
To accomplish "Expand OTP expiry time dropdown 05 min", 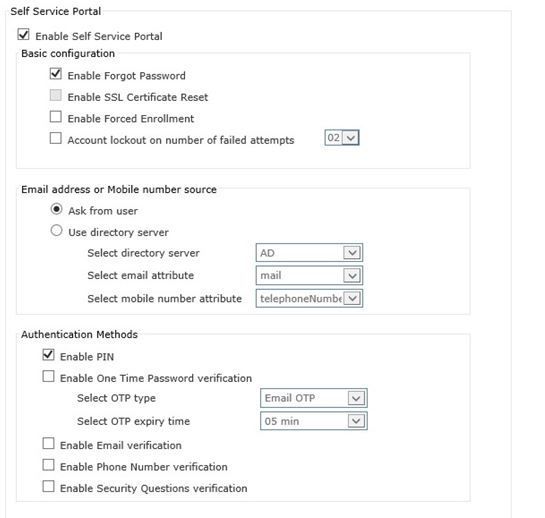I will click(314, 421).
